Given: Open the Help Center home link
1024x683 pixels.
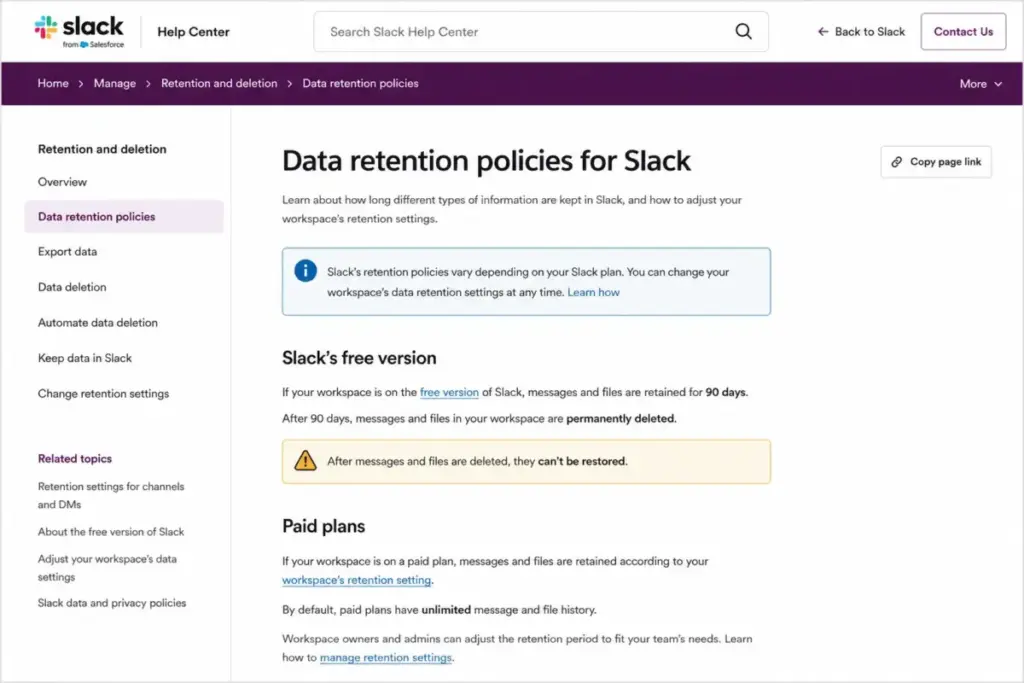Looking at the screenshot, I should click(193, 31).
